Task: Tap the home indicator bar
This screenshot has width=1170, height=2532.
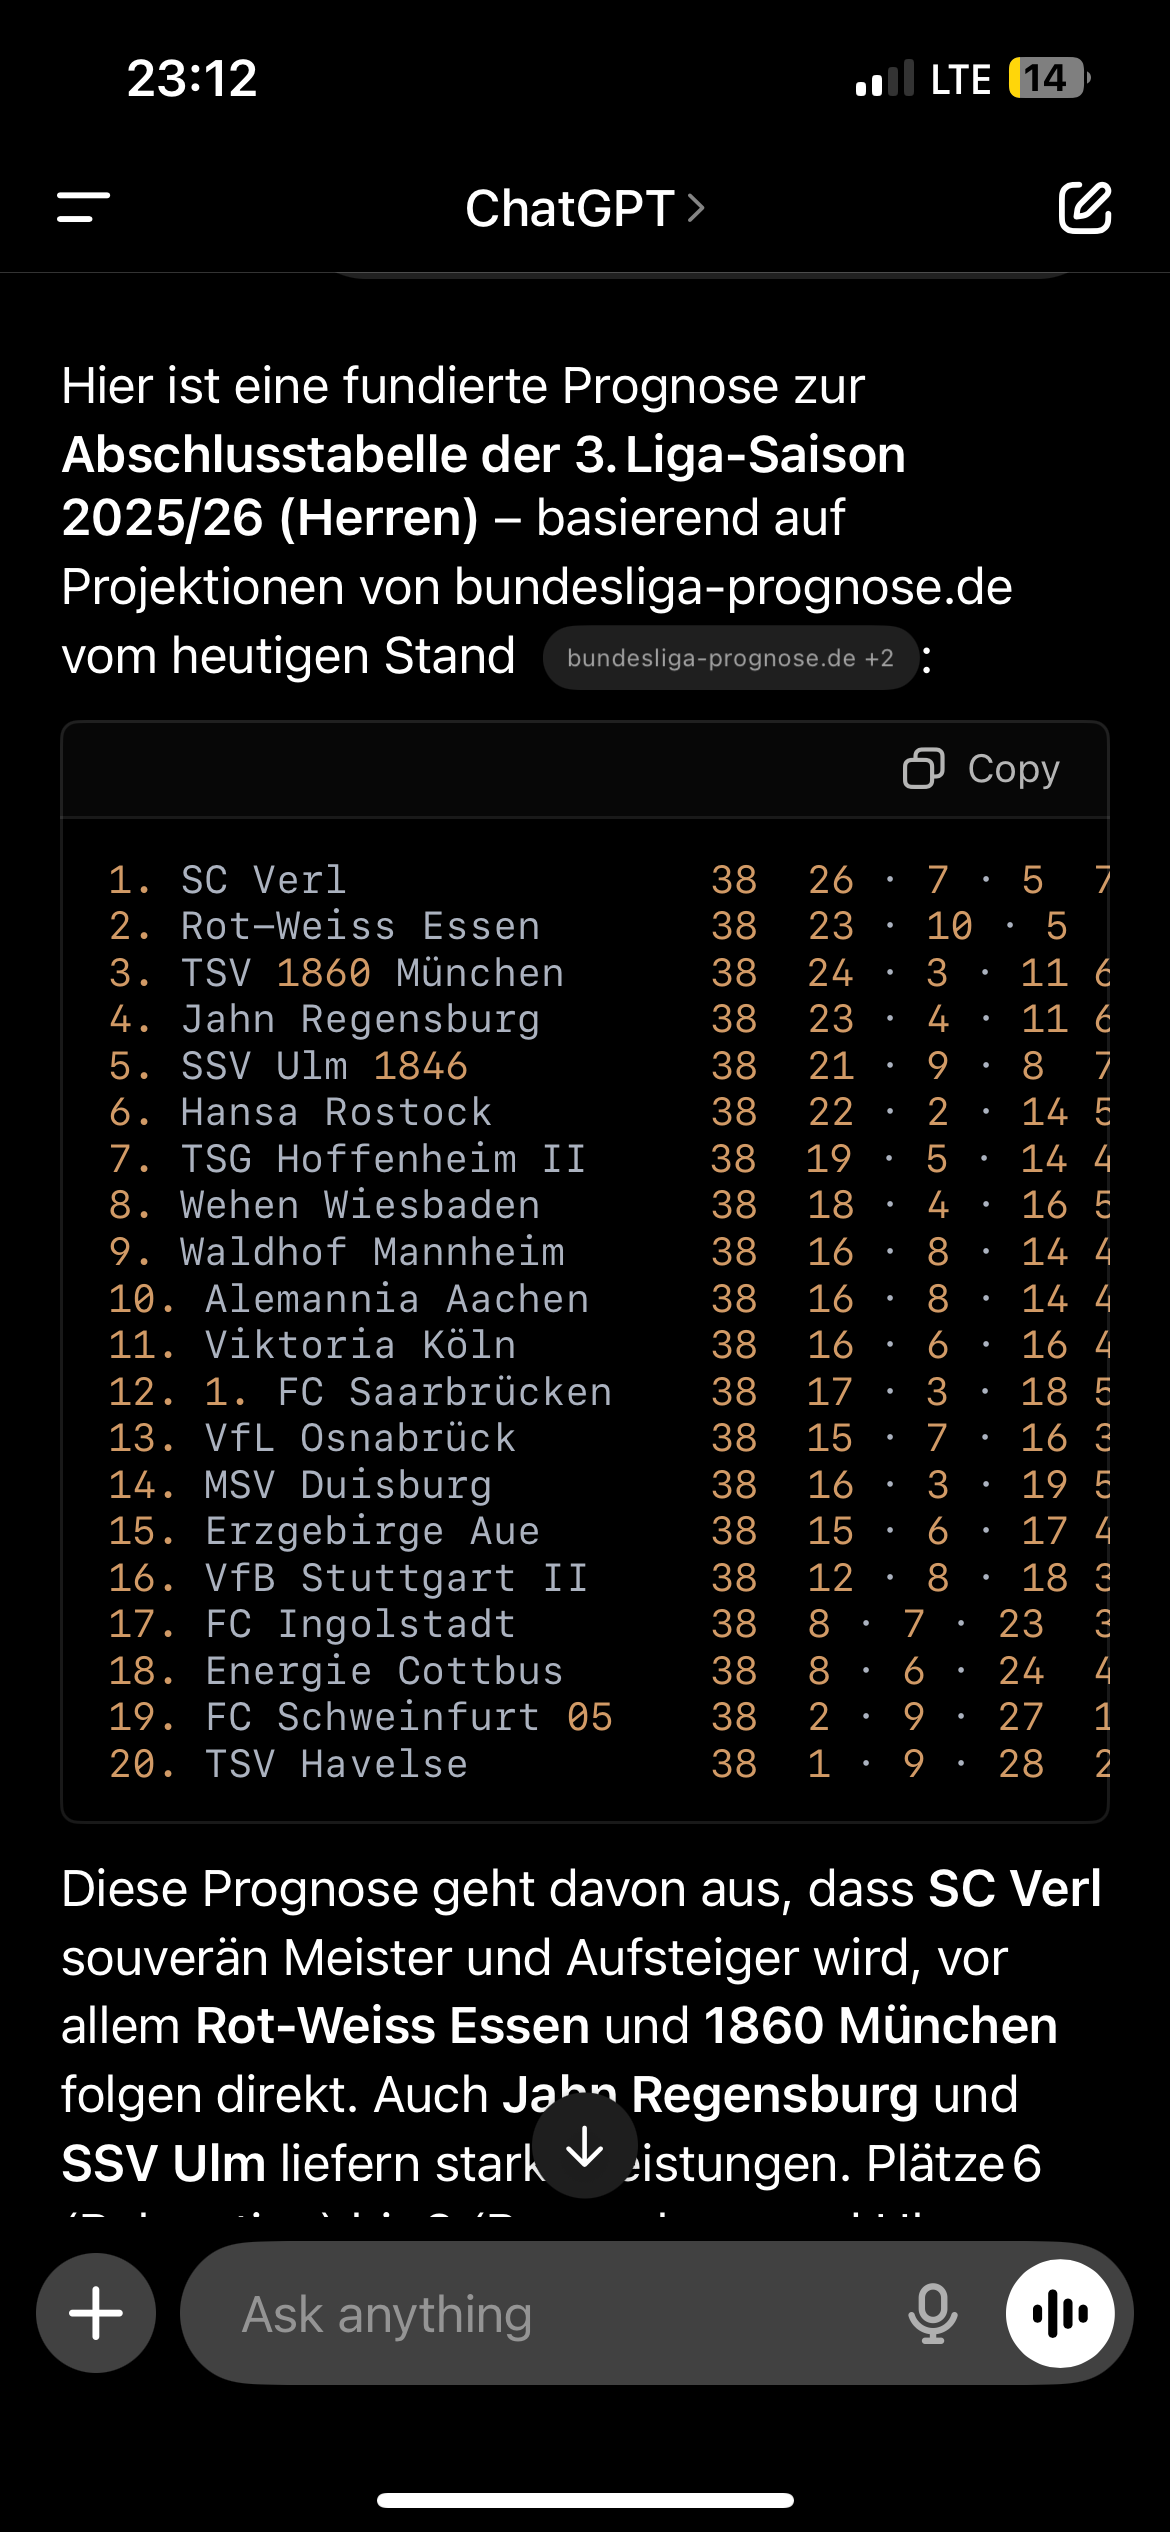Action: (585, 2500)
